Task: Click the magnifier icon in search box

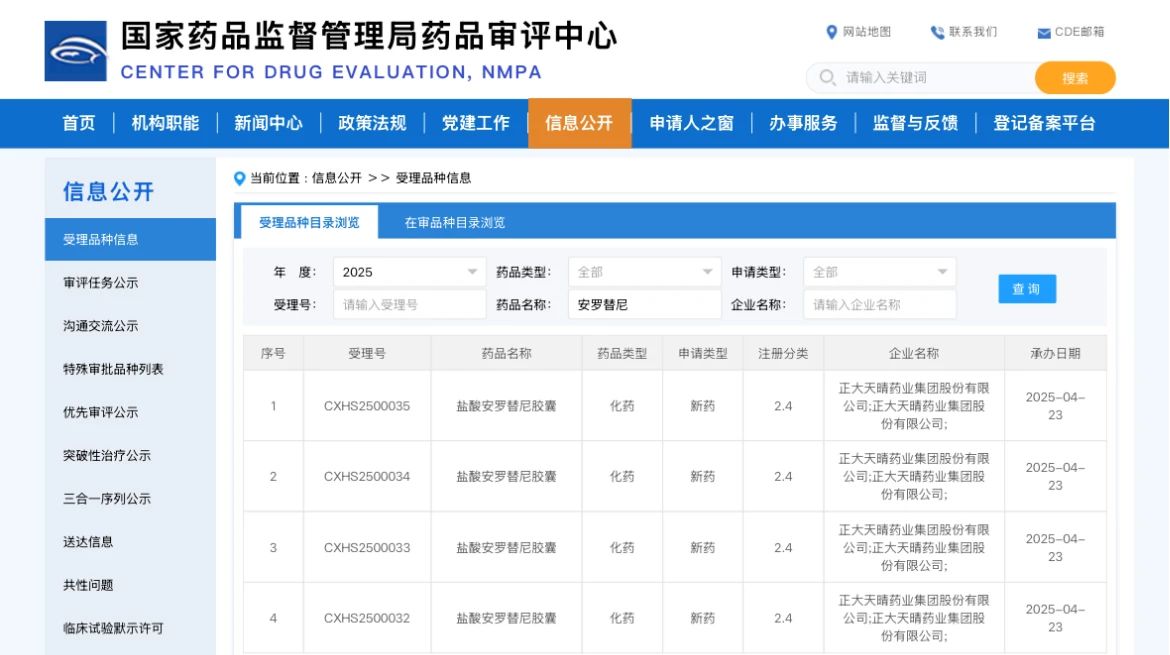Action: tap(827, 78)
